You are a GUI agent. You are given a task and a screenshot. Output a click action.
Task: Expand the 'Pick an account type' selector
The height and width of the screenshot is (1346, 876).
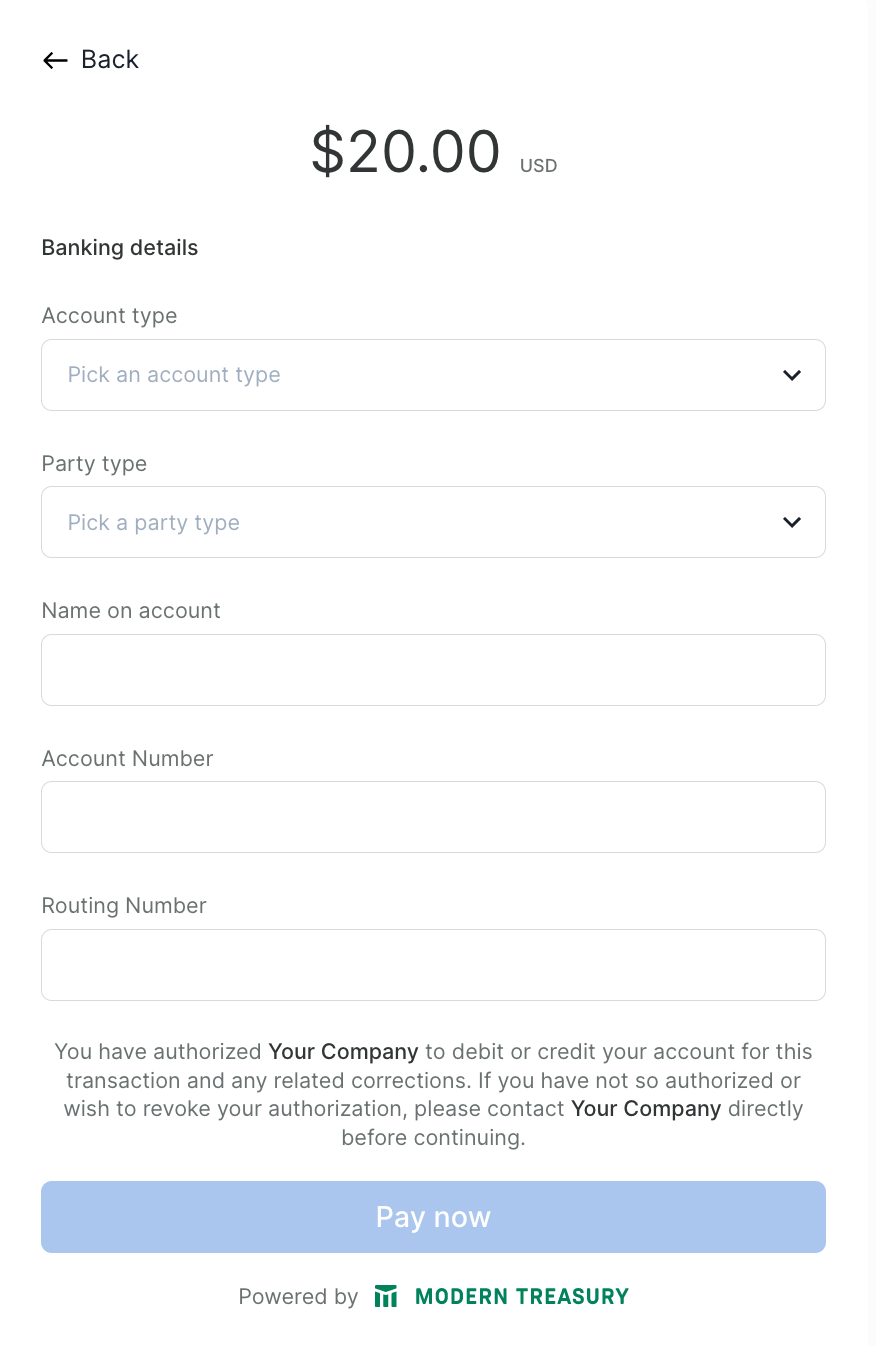pos(433,375)
